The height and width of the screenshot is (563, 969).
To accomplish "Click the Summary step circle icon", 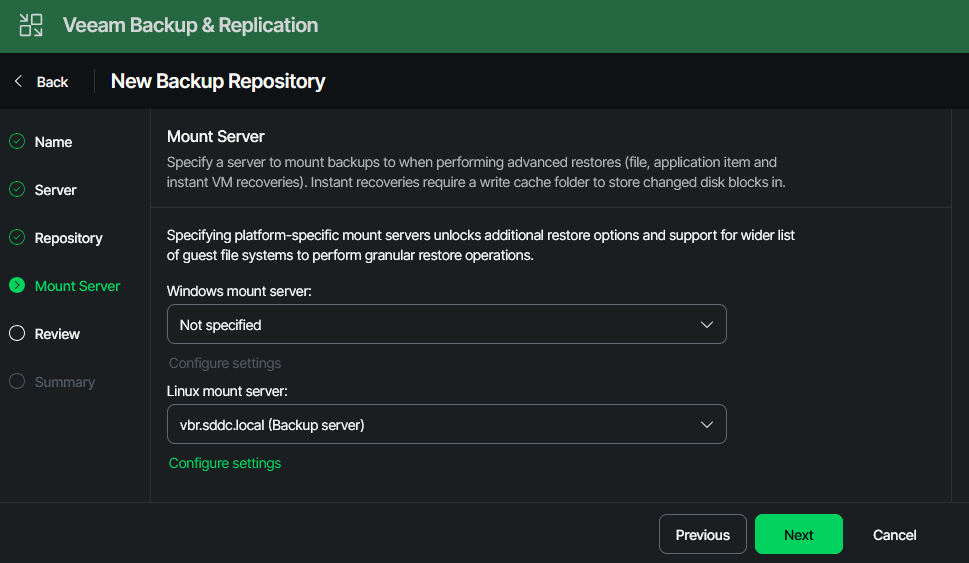I will pos(17,382).
